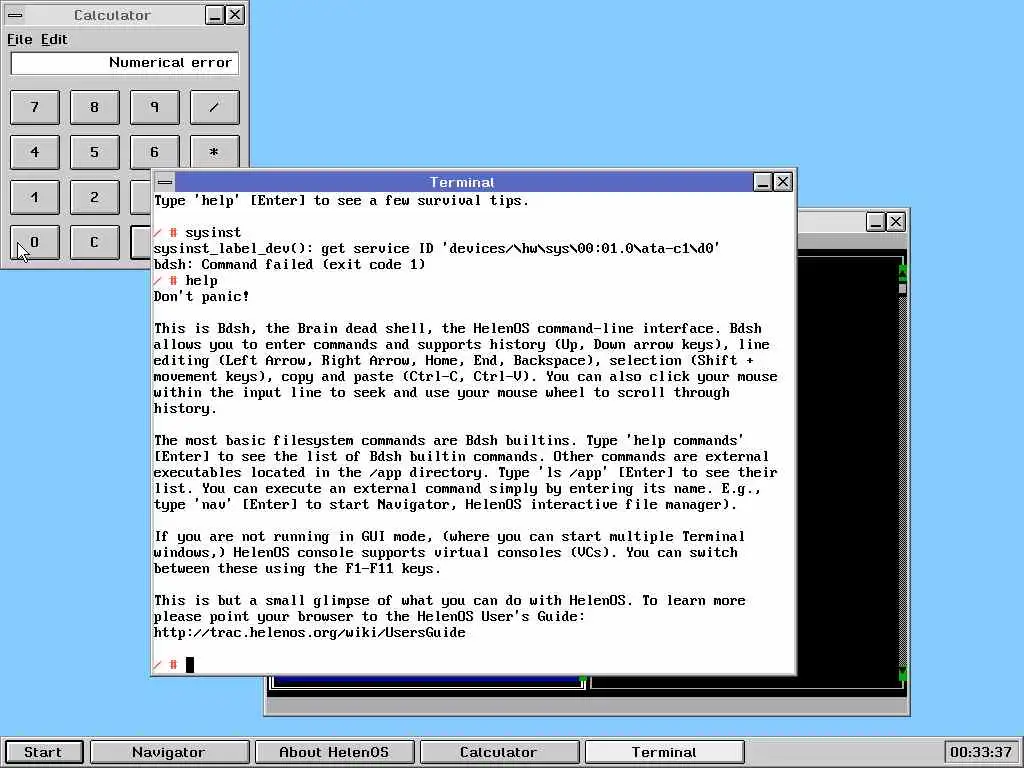
Task: Open the Terminal window system menu icon
Action: [x=165, y=182]
